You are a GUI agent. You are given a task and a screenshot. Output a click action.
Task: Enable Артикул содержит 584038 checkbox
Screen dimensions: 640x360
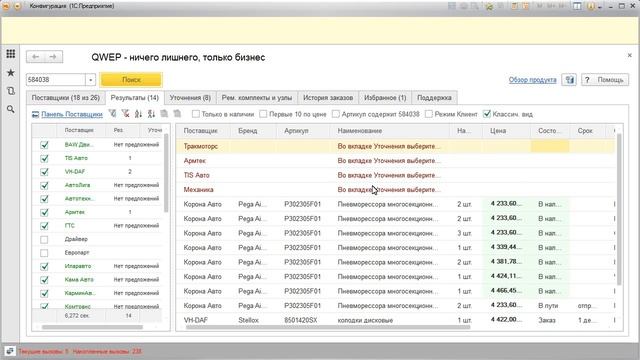(336, 114)
